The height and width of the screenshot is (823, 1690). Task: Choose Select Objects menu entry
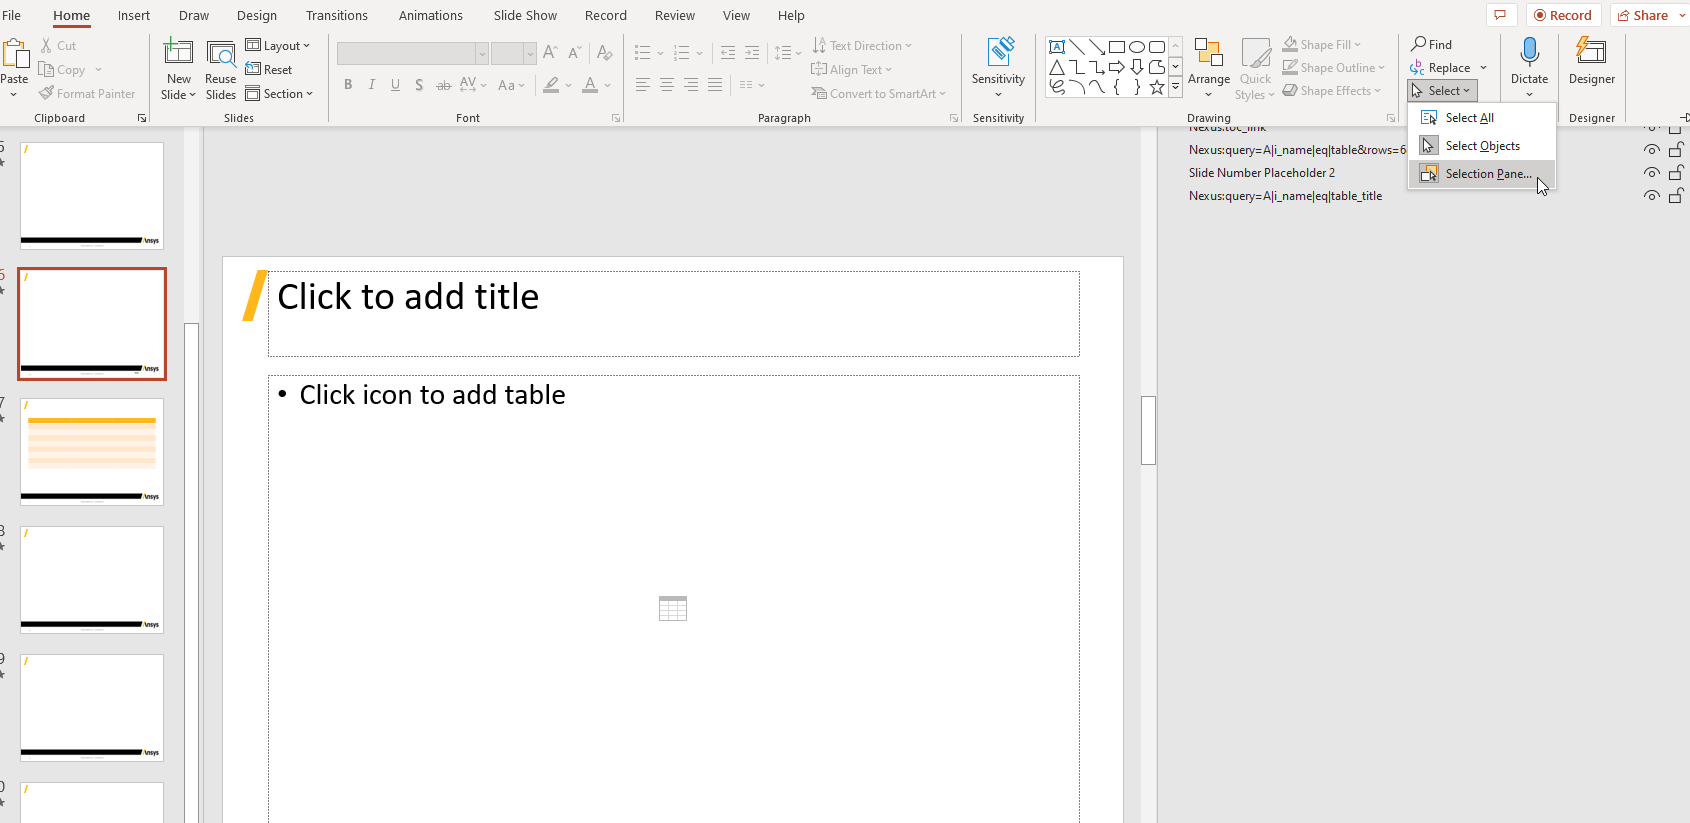click(1481, 146)
